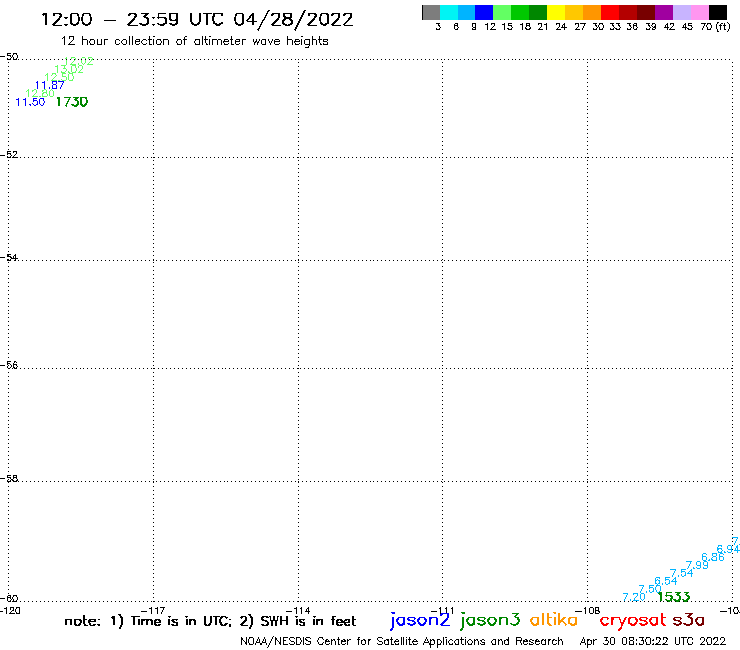Click the '33' label under the color scale
Screen dimensions: 740x650
coord(614,27)
